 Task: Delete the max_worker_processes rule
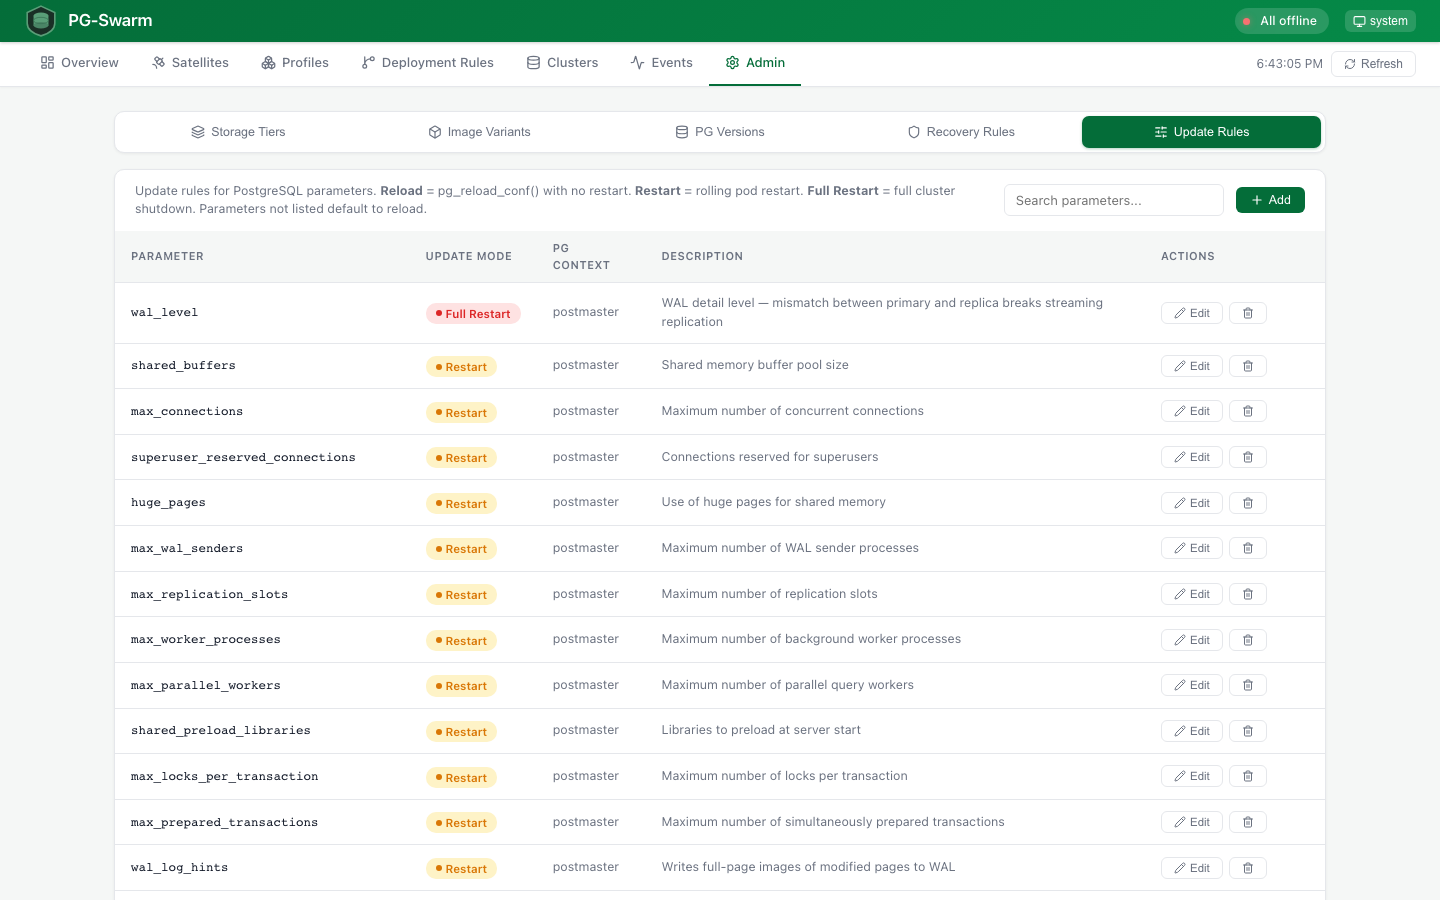[x=1247, y=640]
